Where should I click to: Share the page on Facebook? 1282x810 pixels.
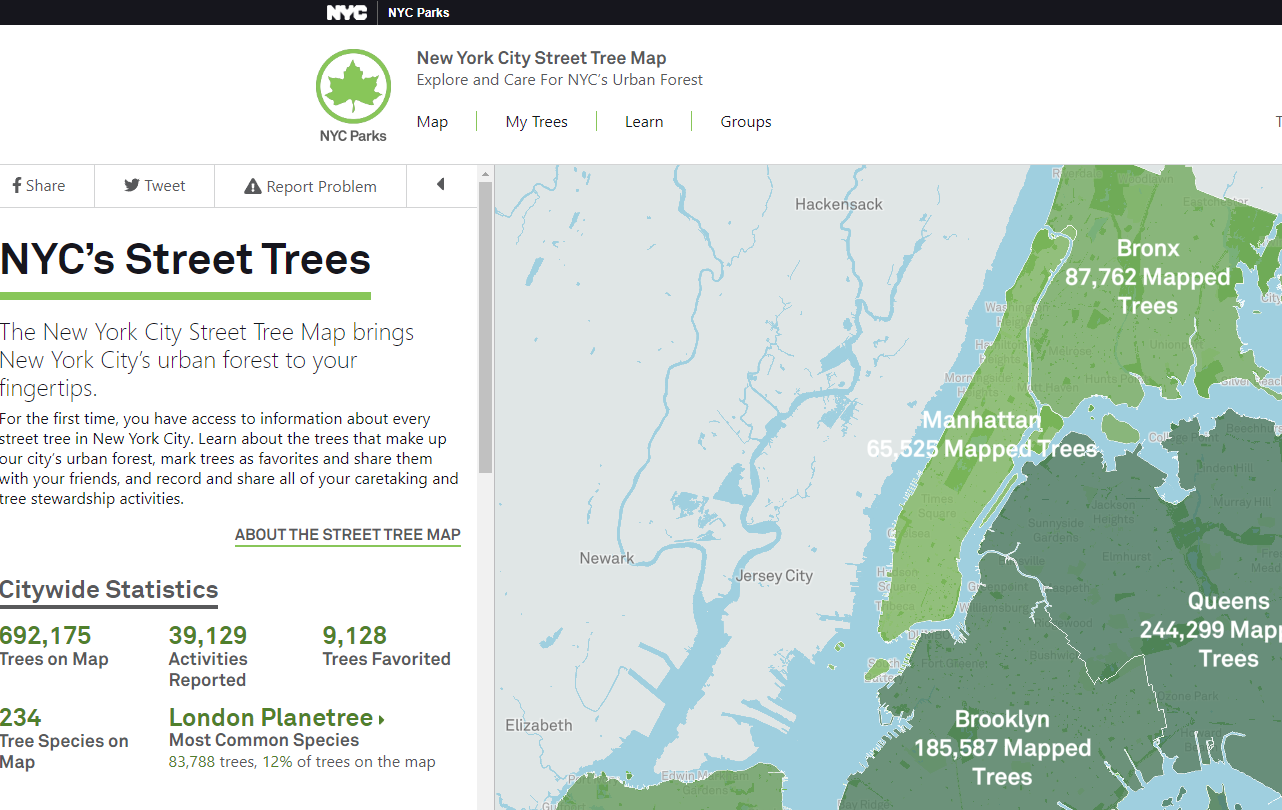coord(40,186)
